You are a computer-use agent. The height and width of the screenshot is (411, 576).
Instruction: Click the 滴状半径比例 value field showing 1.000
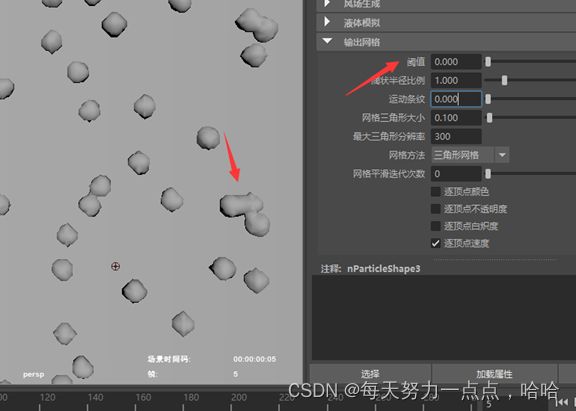(456, 80)
